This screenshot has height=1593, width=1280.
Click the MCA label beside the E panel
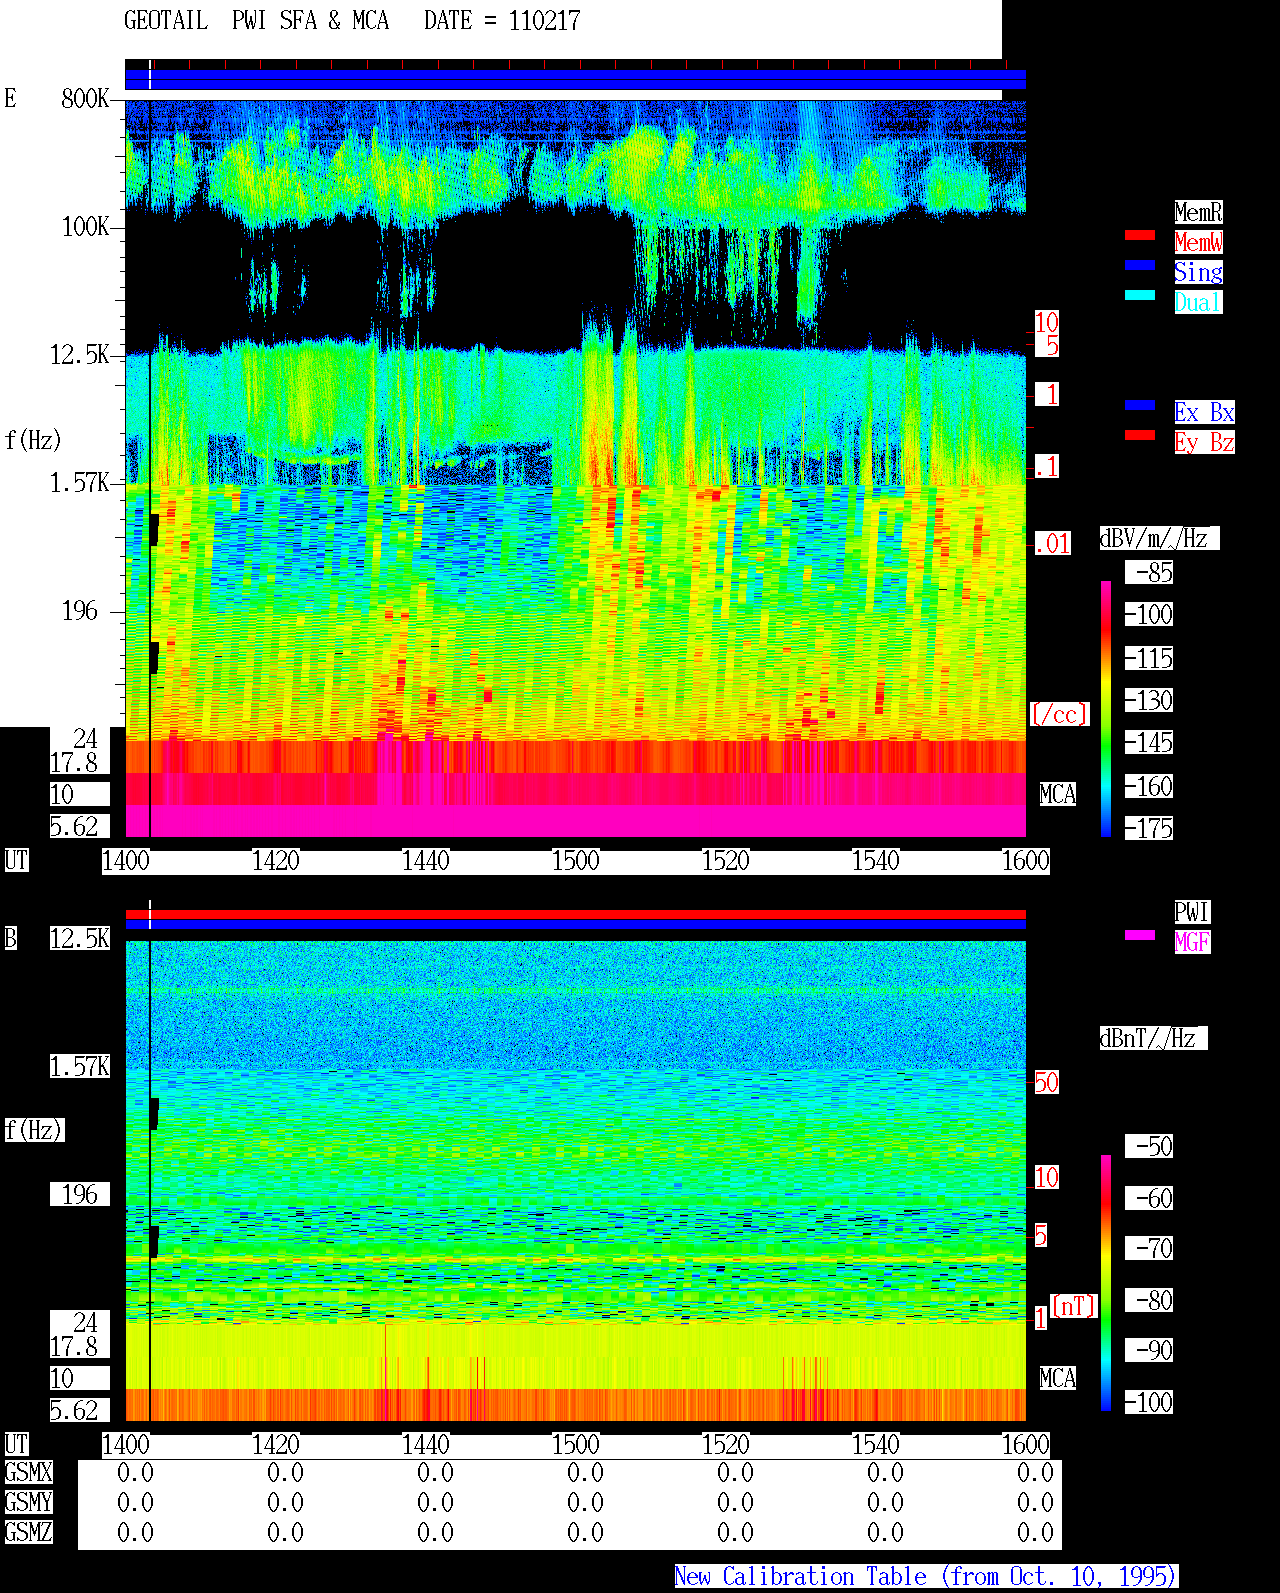(1058, 794)
